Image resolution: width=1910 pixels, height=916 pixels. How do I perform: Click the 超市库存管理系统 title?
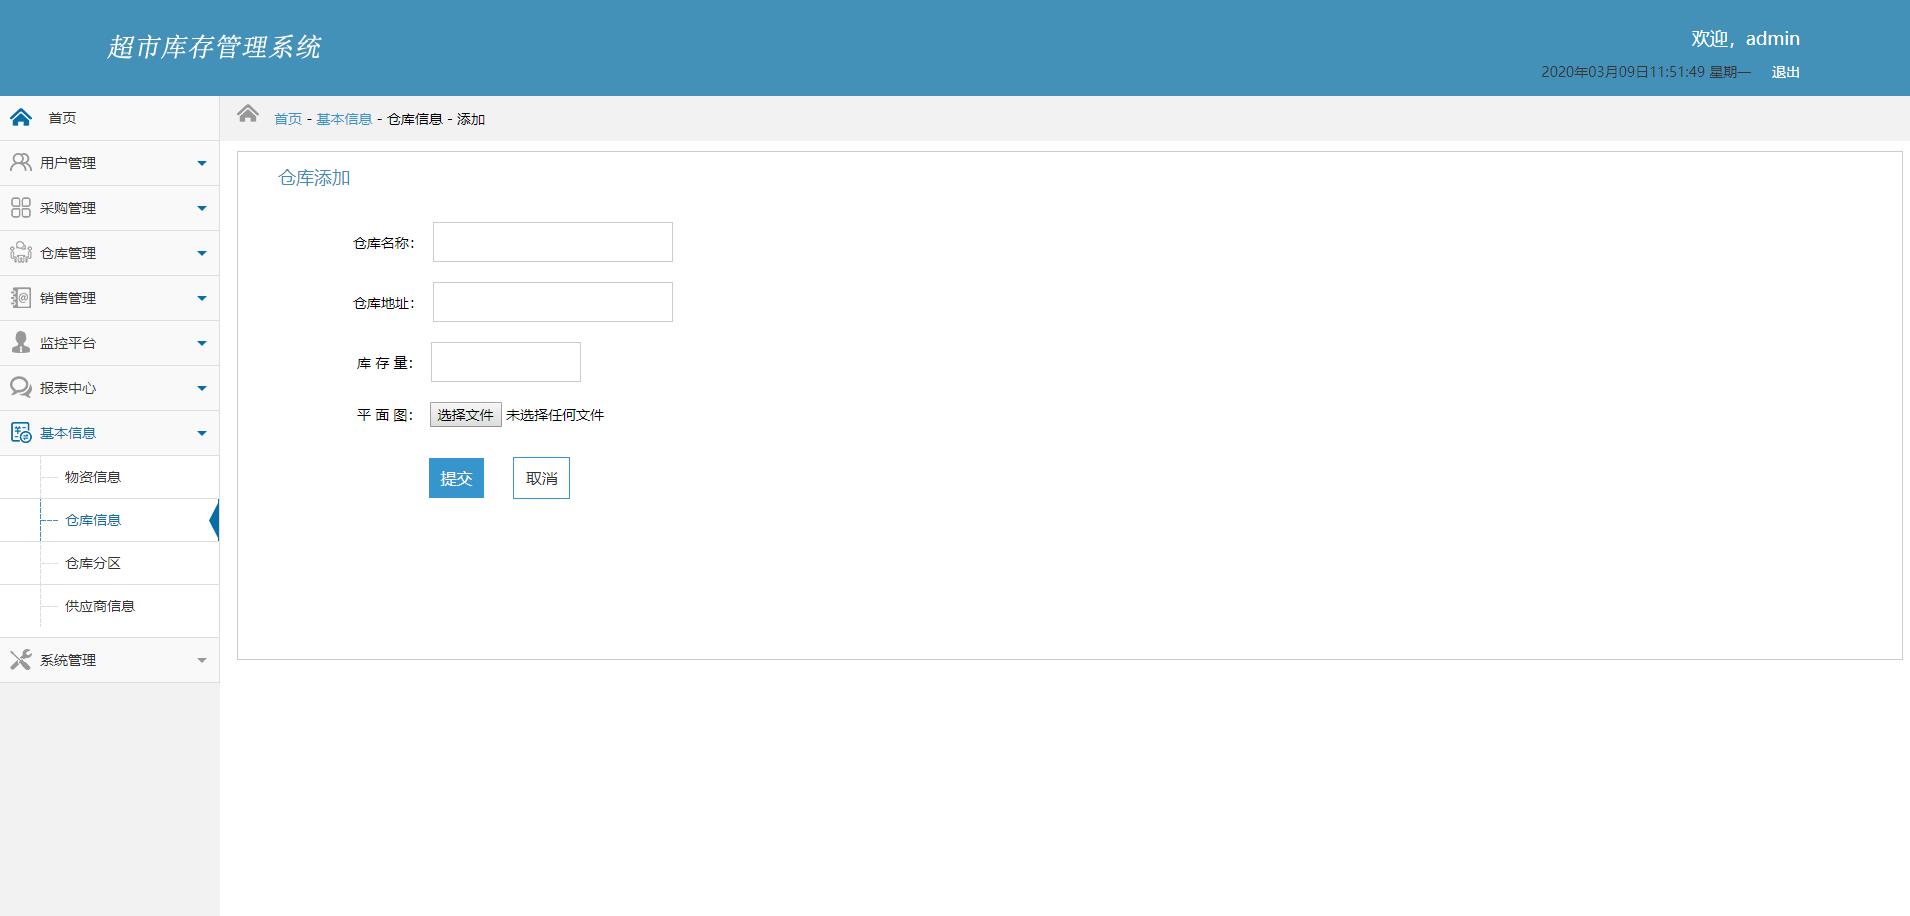click(x=214, y=47)
